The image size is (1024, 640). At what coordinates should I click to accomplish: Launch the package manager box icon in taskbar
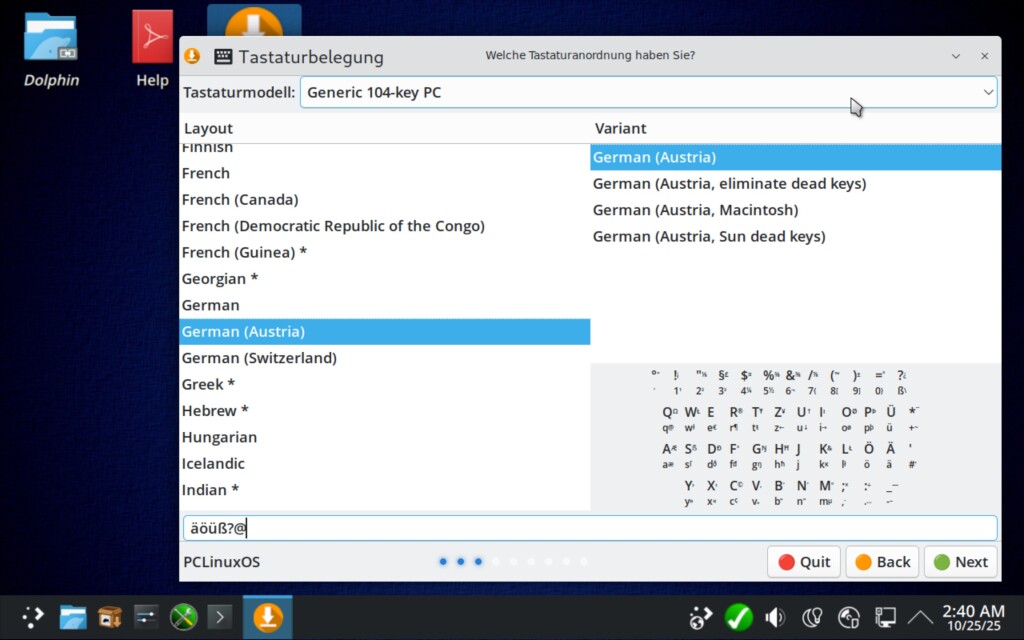110,617
